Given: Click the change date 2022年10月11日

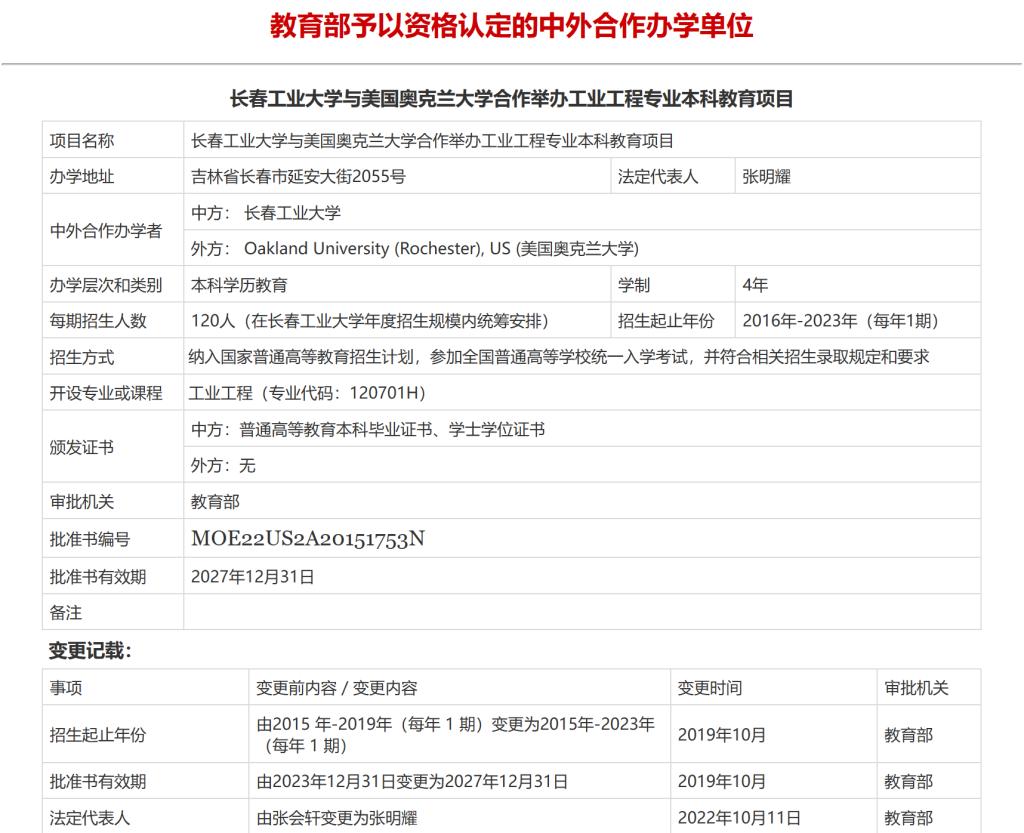Looking at the screenshot, I should point(739,818).
